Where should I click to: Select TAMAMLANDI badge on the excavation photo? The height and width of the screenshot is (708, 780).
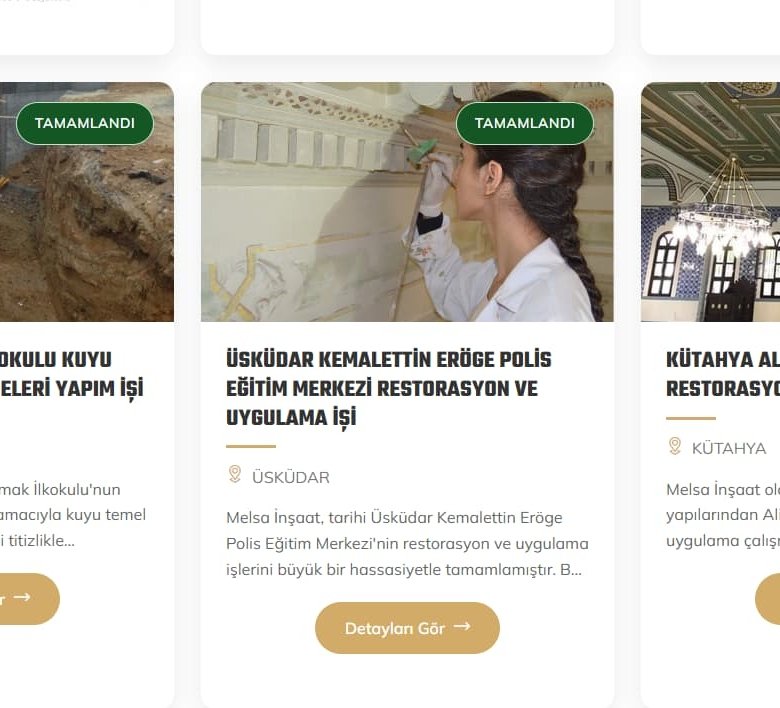pos(85,123)
